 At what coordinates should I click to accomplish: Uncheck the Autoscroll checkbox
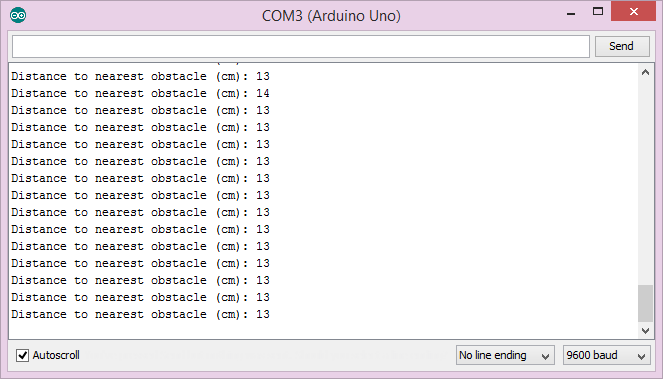click(22, 355)
